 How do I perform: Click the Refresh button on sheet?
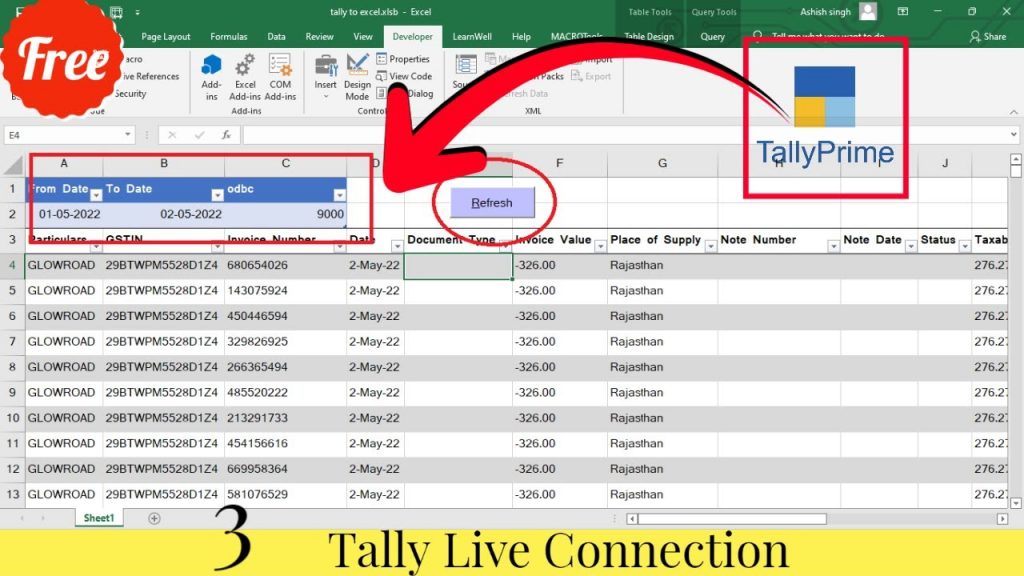[x=492, y=203]
